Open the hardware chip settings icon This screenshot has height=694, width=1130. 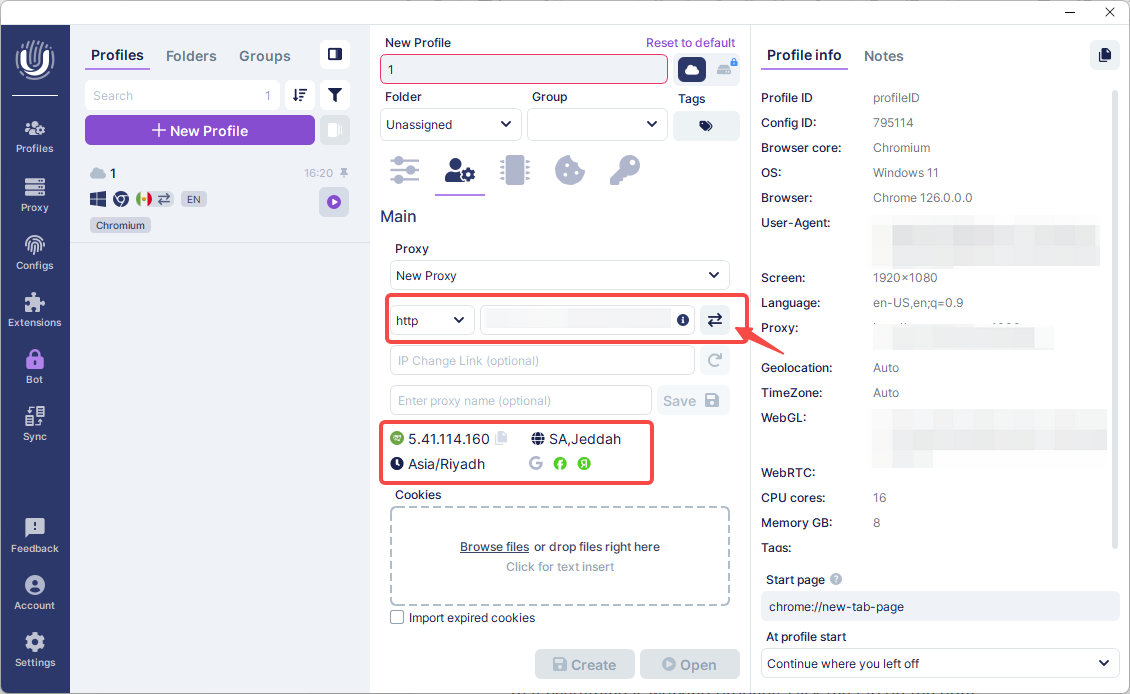514,170
